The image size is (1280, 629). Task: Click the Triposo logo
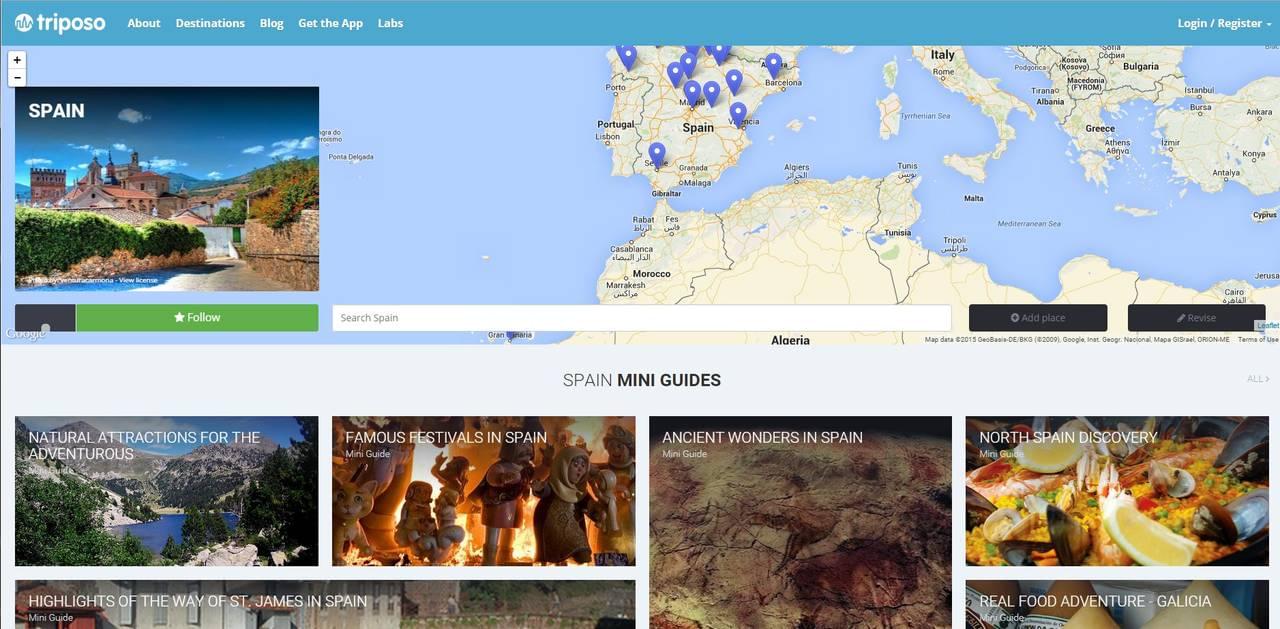[x=60, y=23]
